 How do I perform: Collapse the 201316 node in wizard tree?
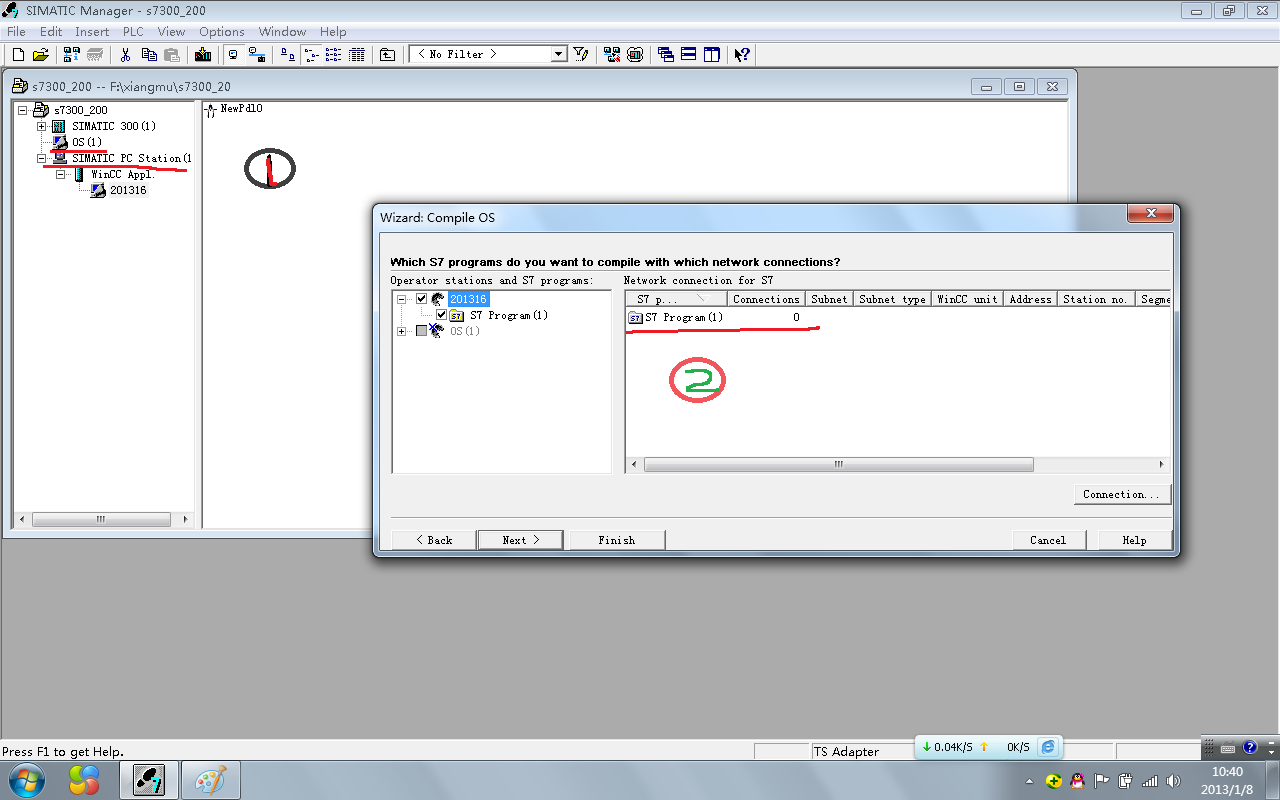402,299
